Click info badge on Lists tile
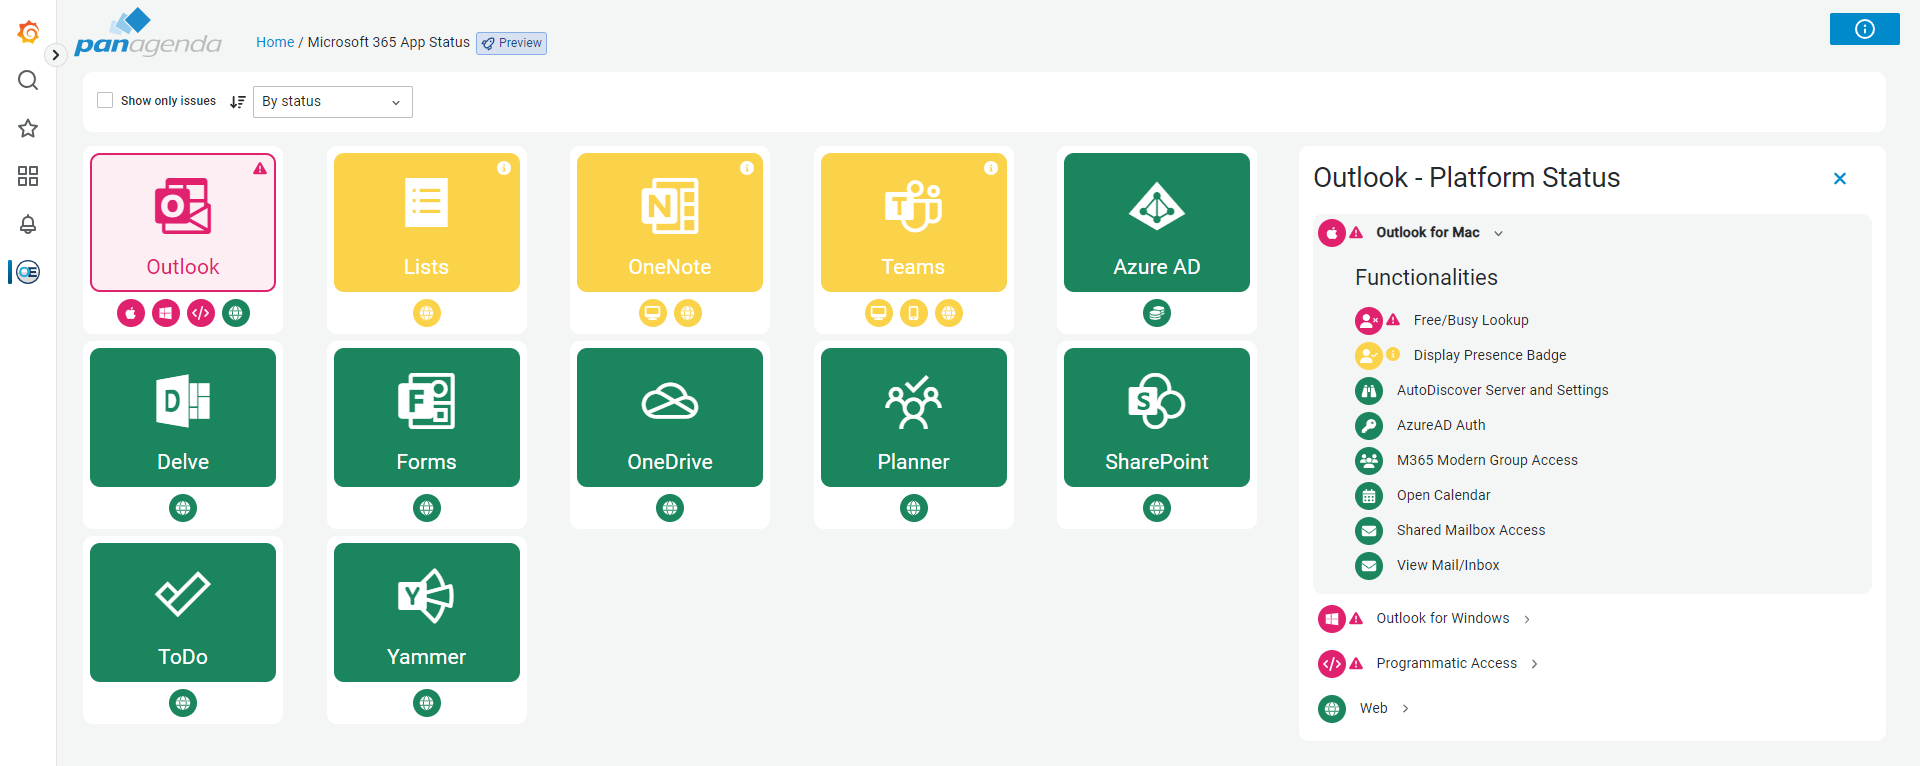Screen dimensions: 1920x766 pyautogui.click(x=504, y=168)
